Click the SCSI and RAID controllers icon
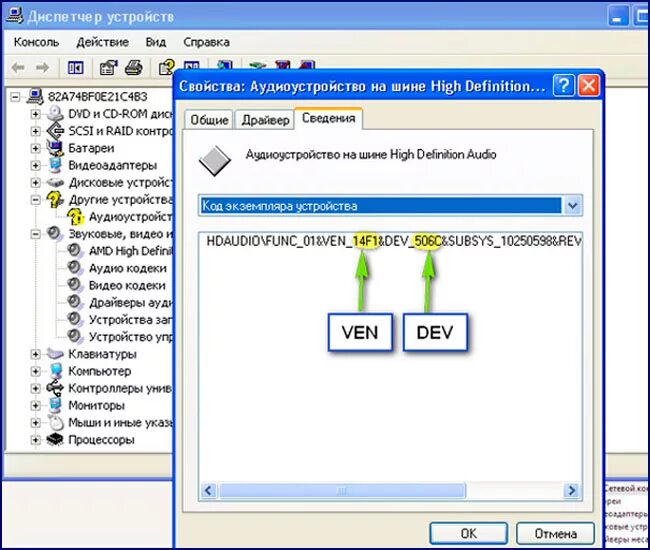650x550 pixels. pyautogui.click(x=55, y=131)
